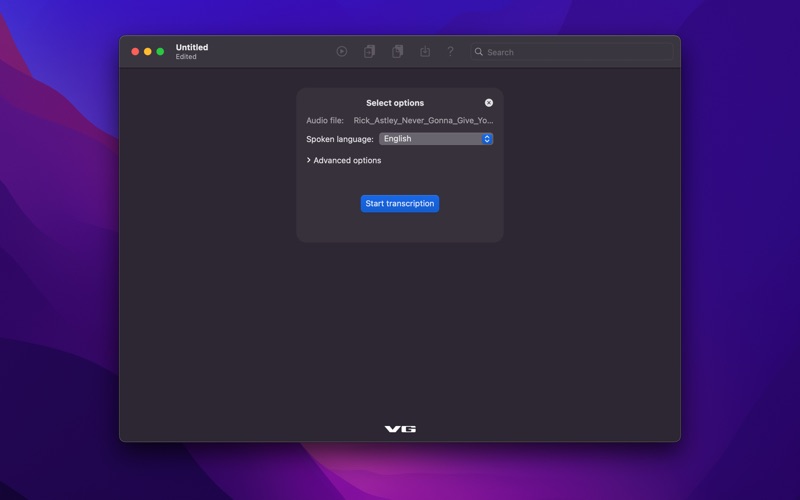Click the Edited status under title
Screen dimensions: 800x500
[186, 57]
